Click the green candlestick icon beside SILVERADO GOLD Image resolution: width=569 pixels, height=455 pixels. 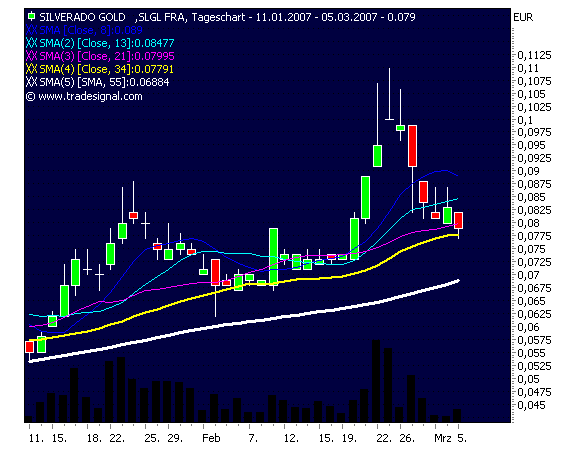pos(32,17)
